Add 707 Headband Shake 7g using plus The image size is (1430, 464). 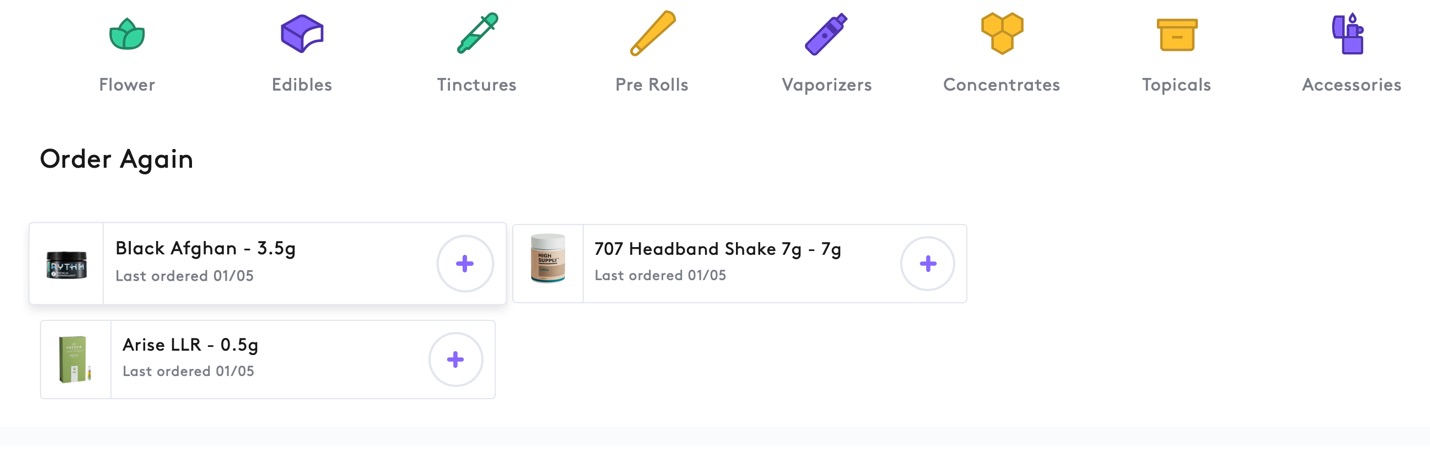tap(927, 264)
